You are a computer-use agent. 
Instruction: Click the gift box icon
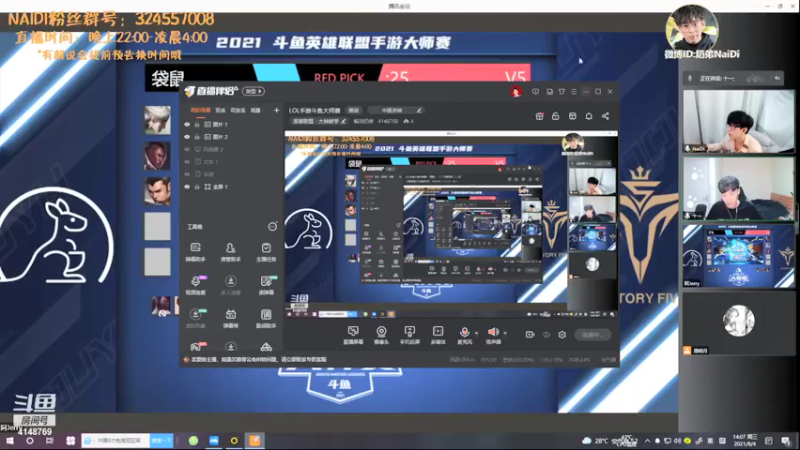[x=539, y=116]
